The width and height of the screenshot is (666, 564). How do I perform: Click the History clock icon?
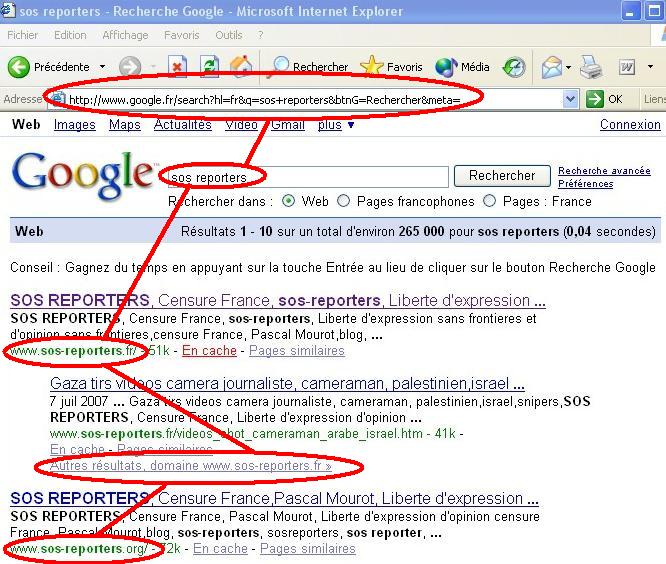coord(514,67)
